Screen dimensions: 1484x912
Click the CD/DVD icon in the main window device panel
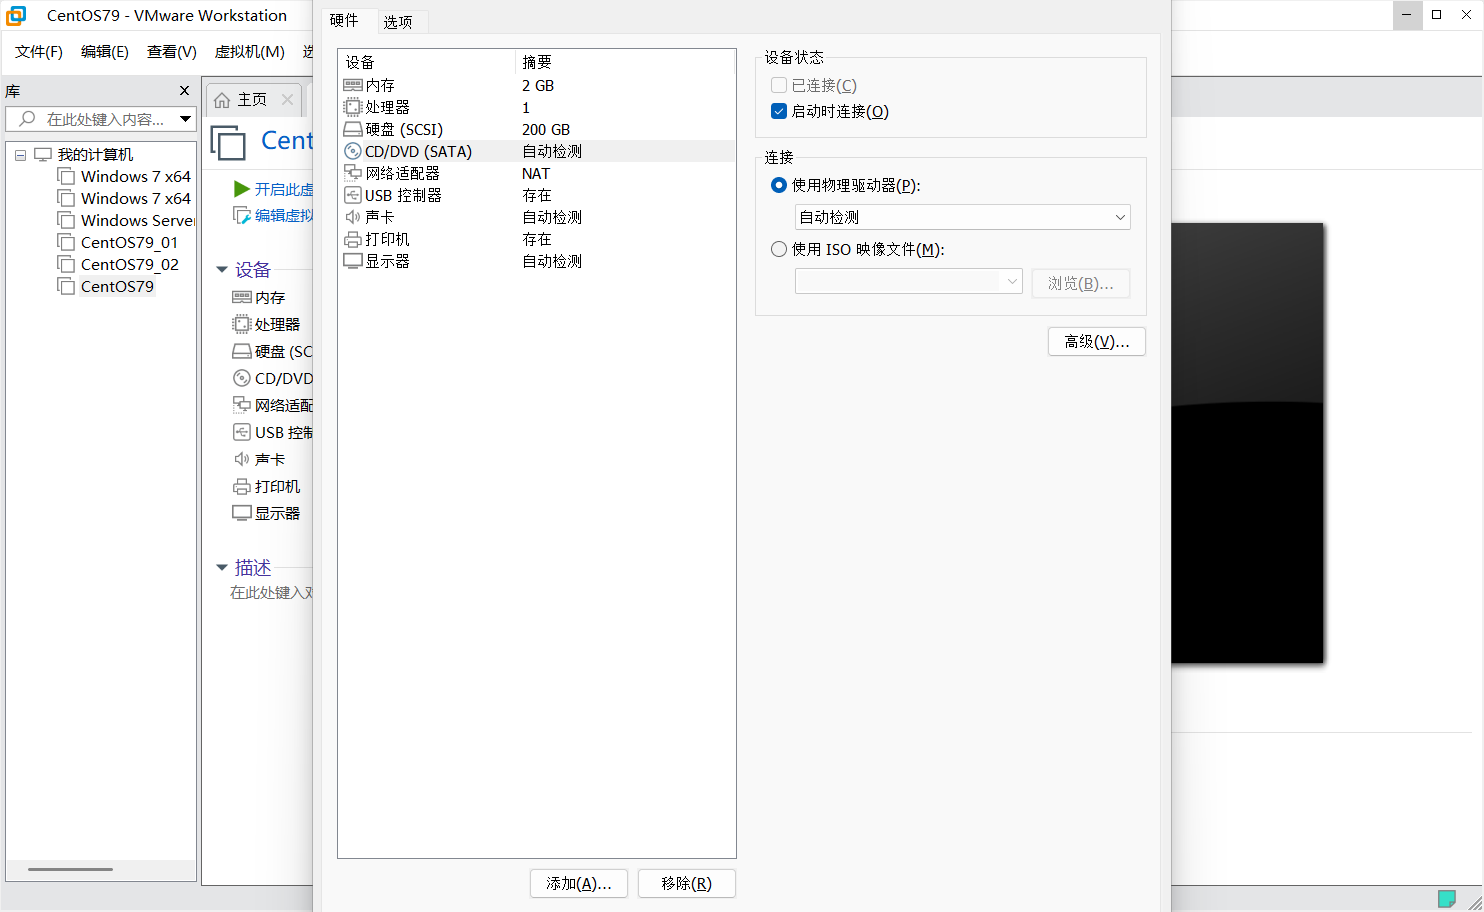[x=241, y=378]
